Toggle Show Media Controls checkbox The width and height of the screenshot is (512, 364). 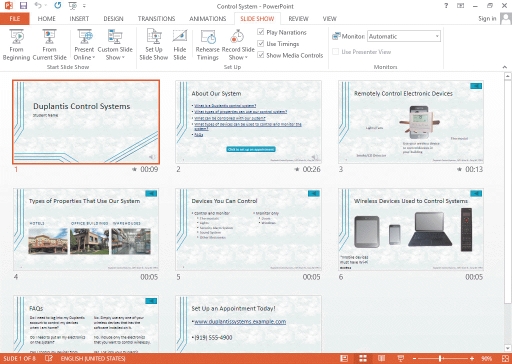(261, 55)
